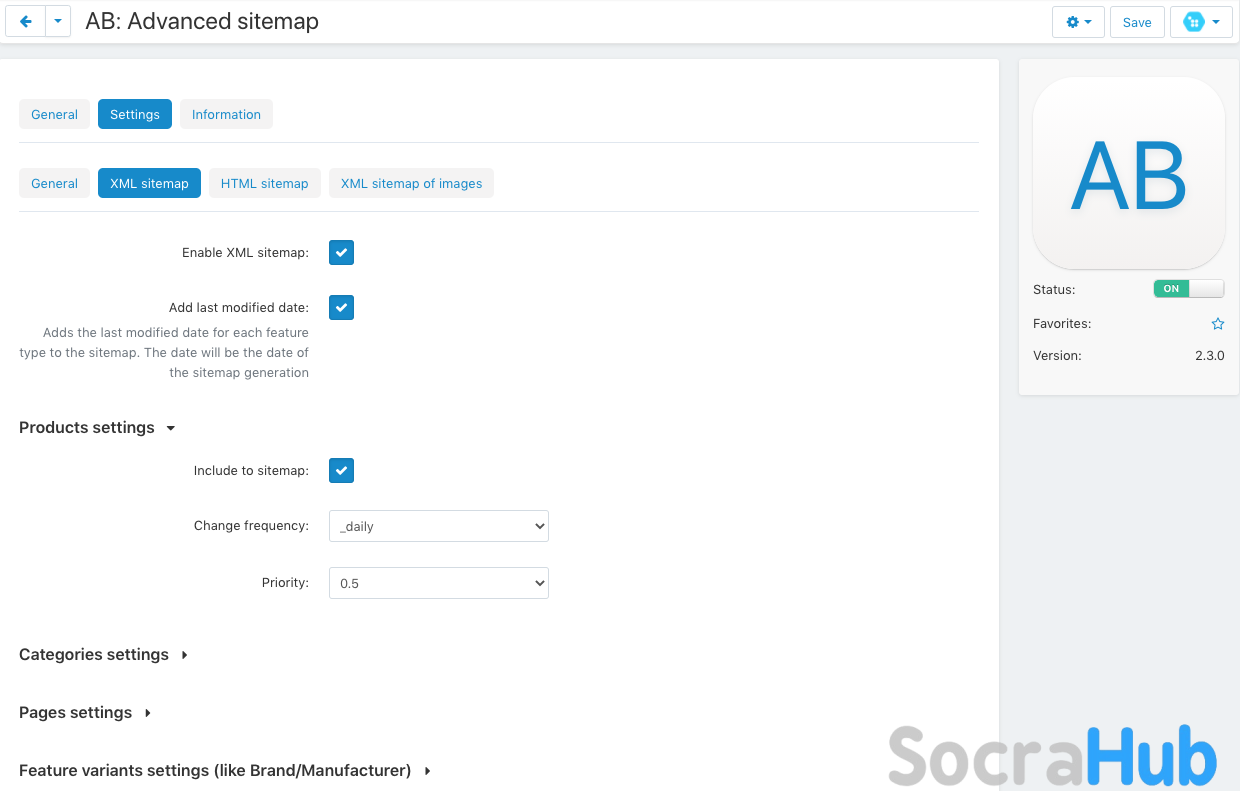
Task: Mark add-on as favorite with star
Action: pyautogui.click(x=1218, y=324)
